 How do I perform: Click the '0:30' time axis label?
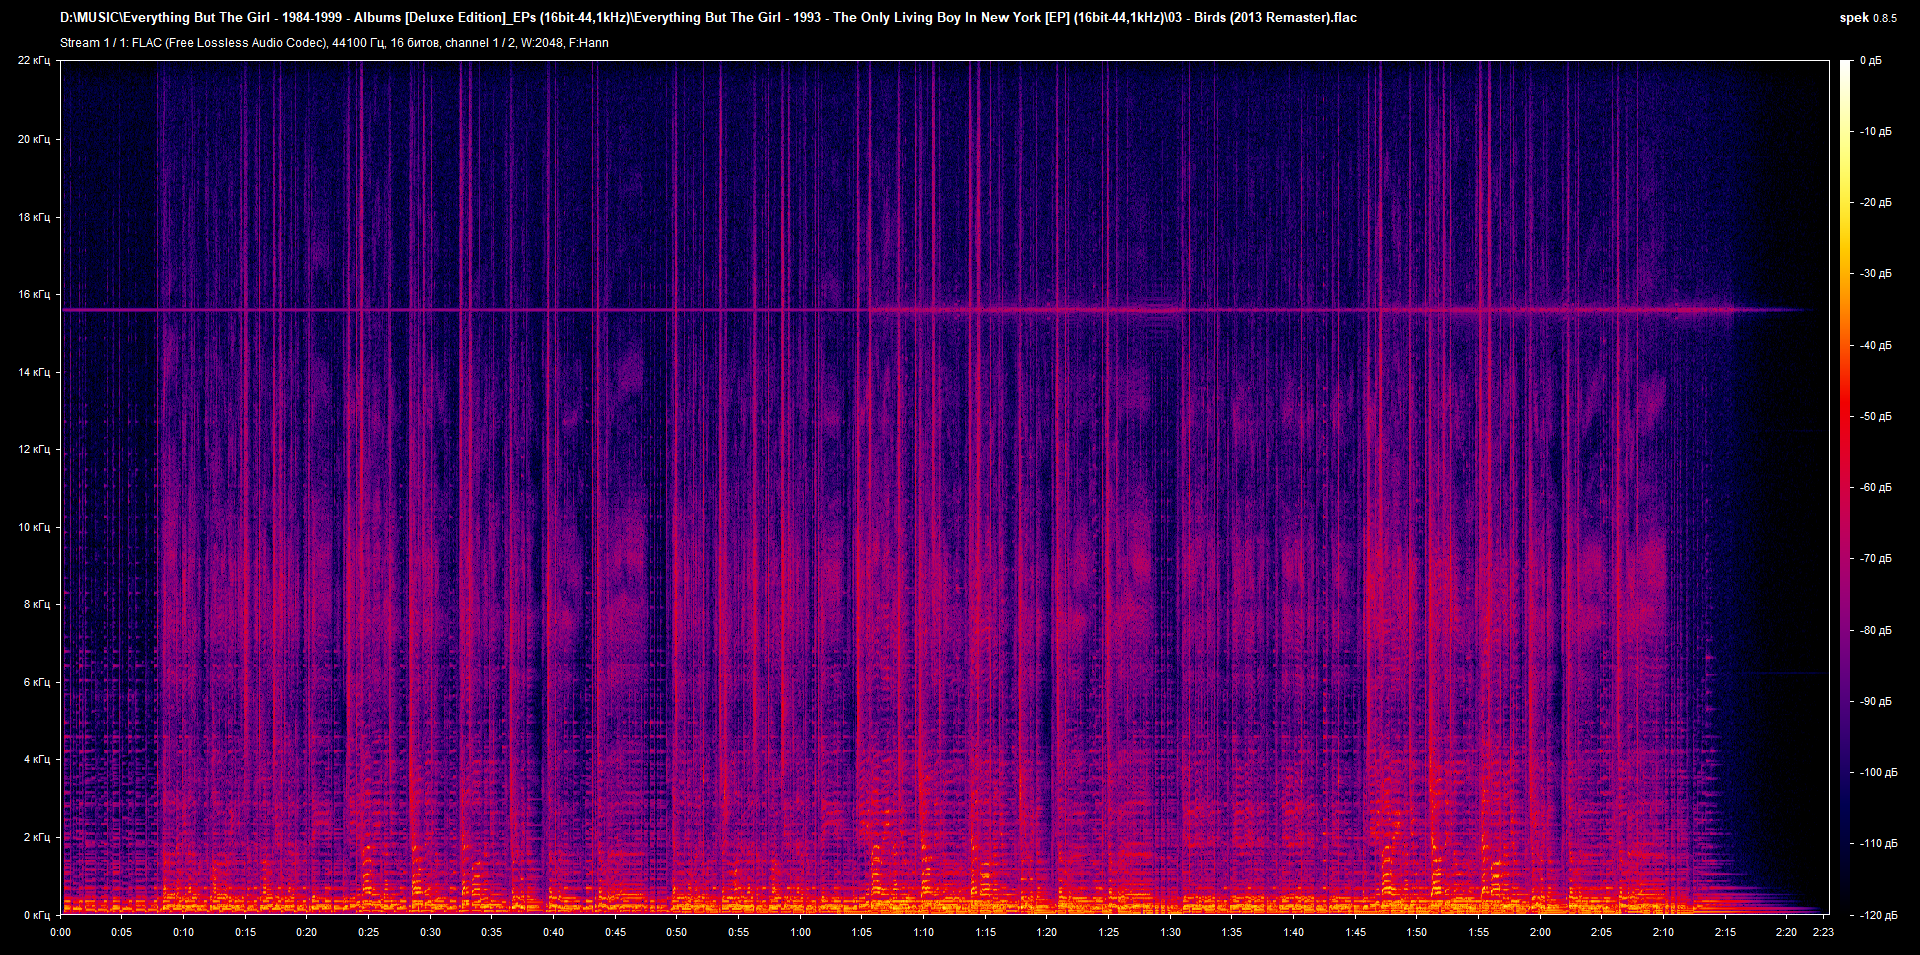(431, 932)
